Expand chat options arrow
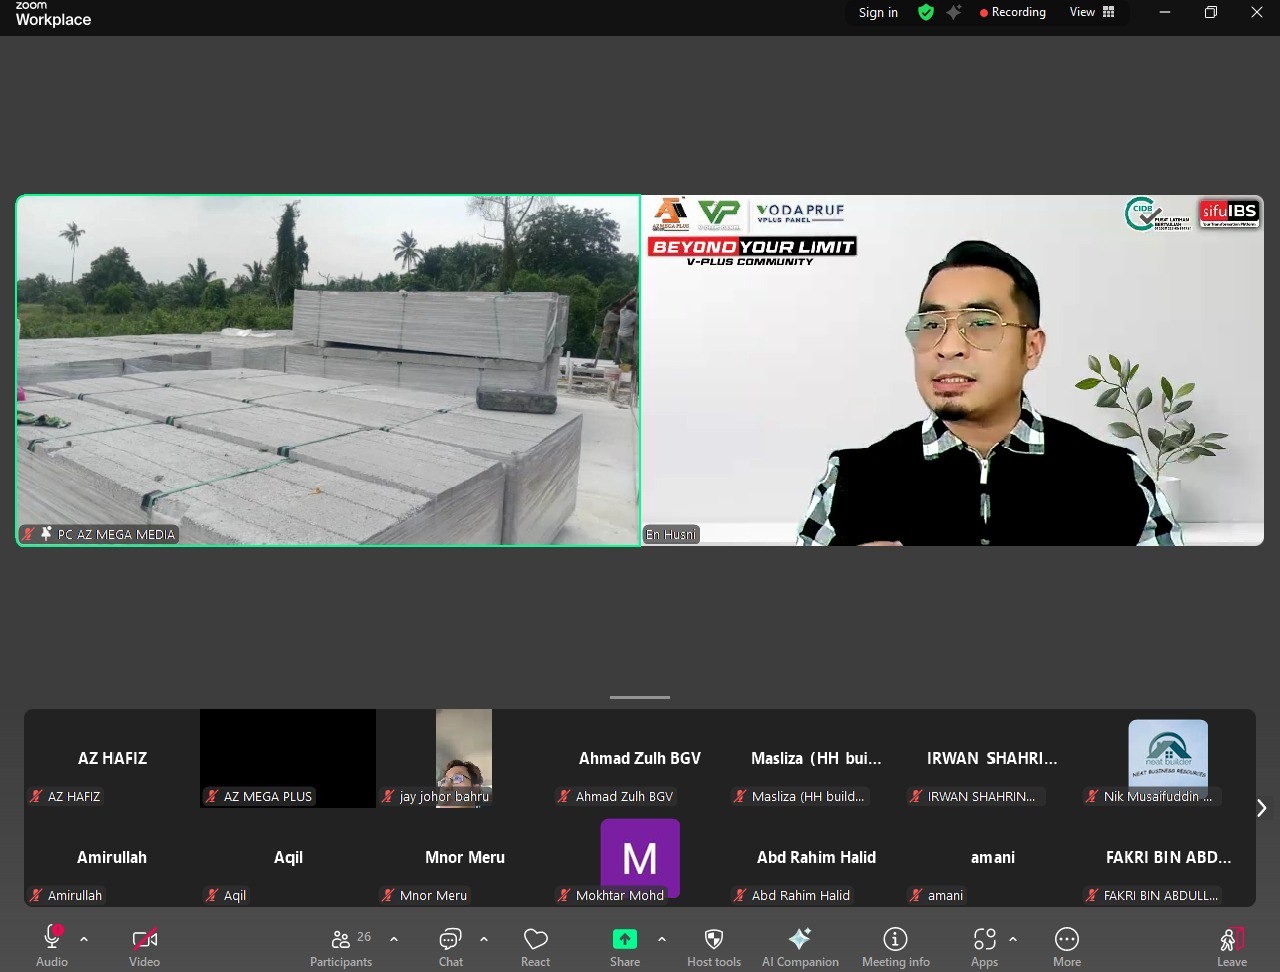The height and width of the screenshot is (972, 1280). pos(484,939)
